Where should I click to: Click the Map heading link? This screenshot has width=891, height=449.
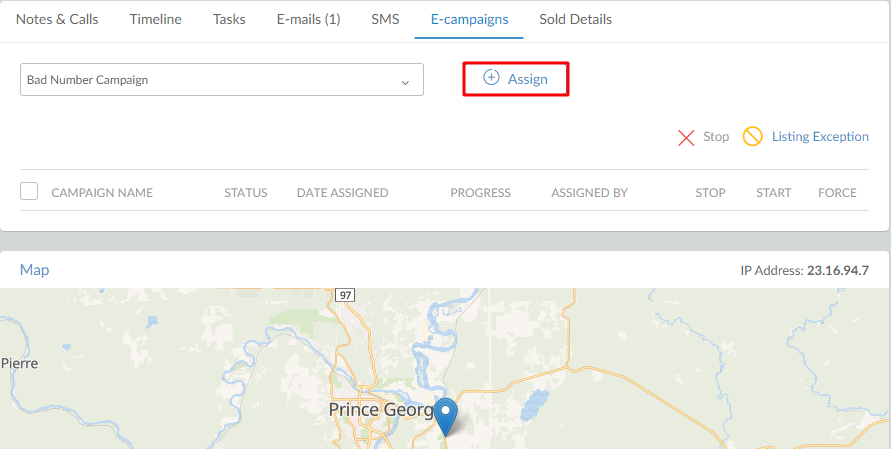coord(34,270)
